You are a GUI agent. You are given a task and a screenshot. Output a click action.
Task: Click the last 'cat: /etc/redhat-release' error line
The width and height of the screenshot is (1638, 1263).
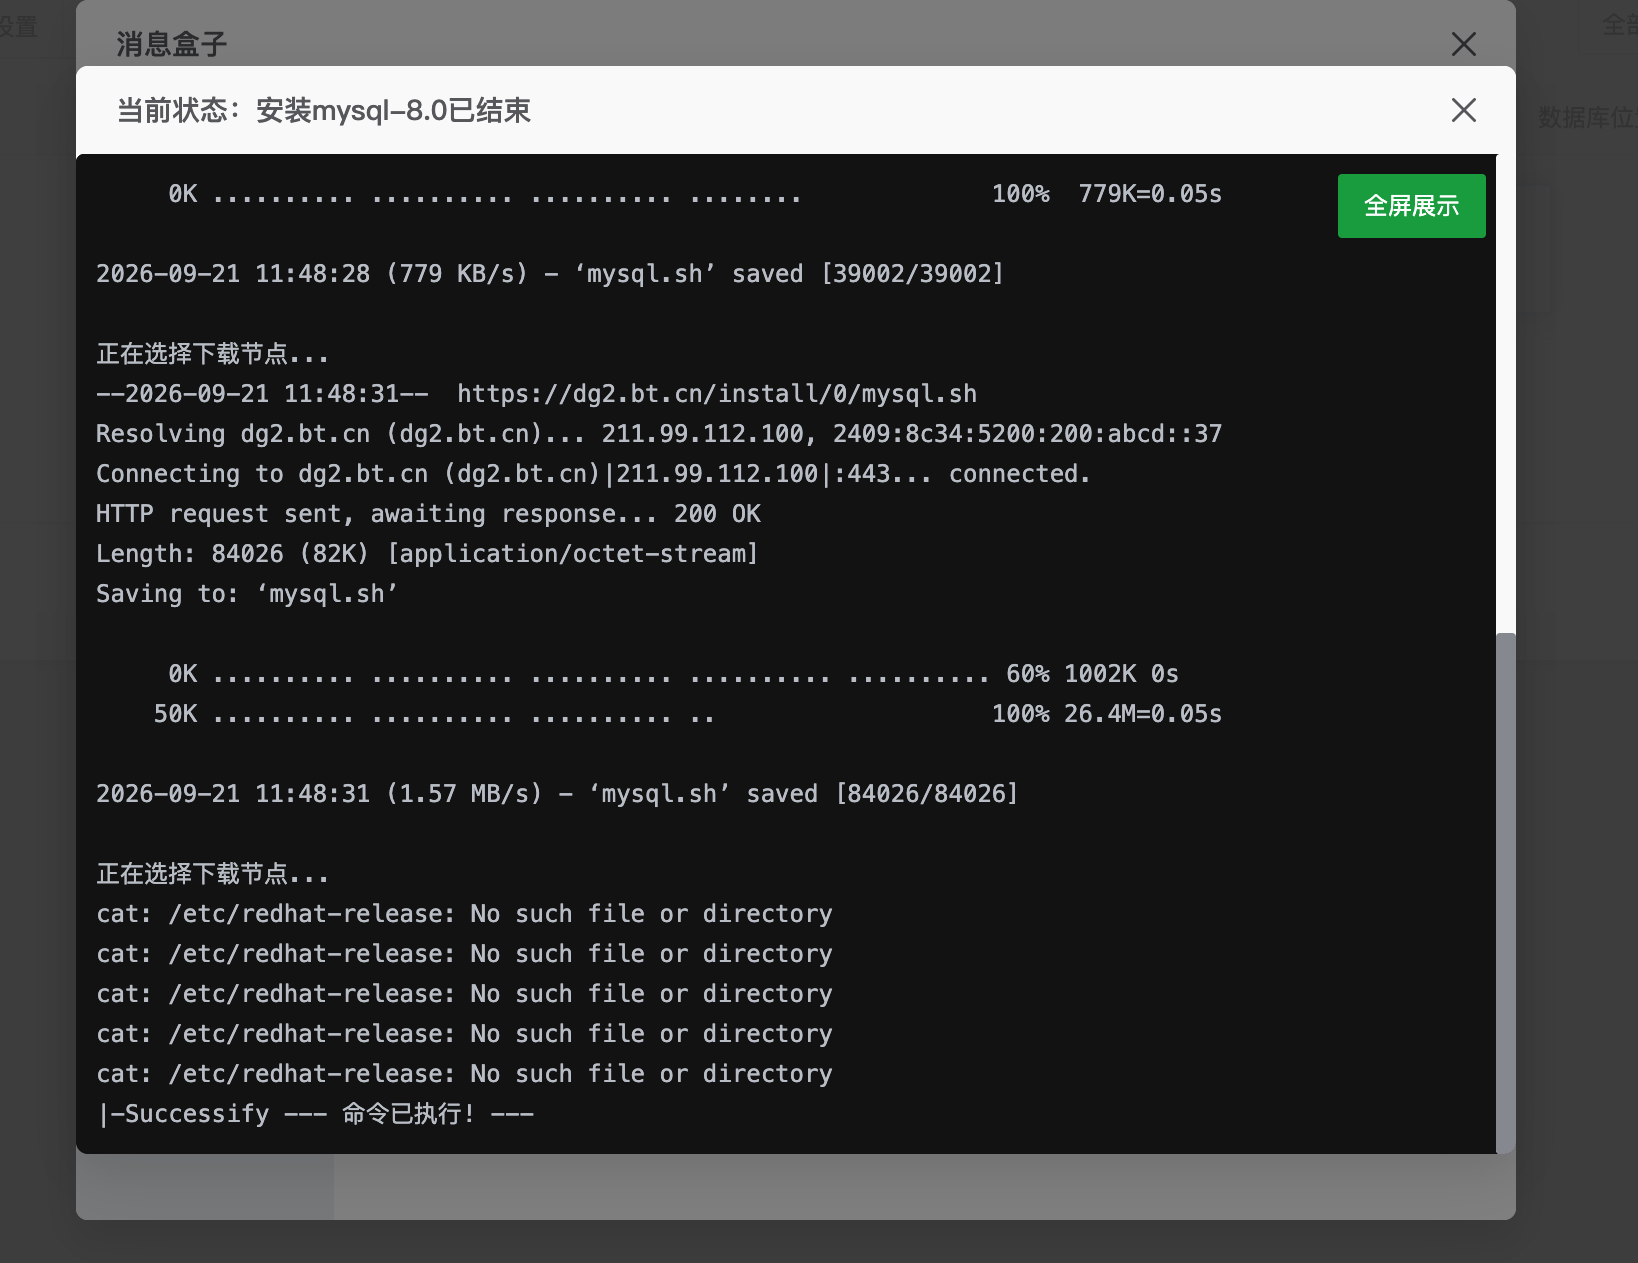point(464,1074)
